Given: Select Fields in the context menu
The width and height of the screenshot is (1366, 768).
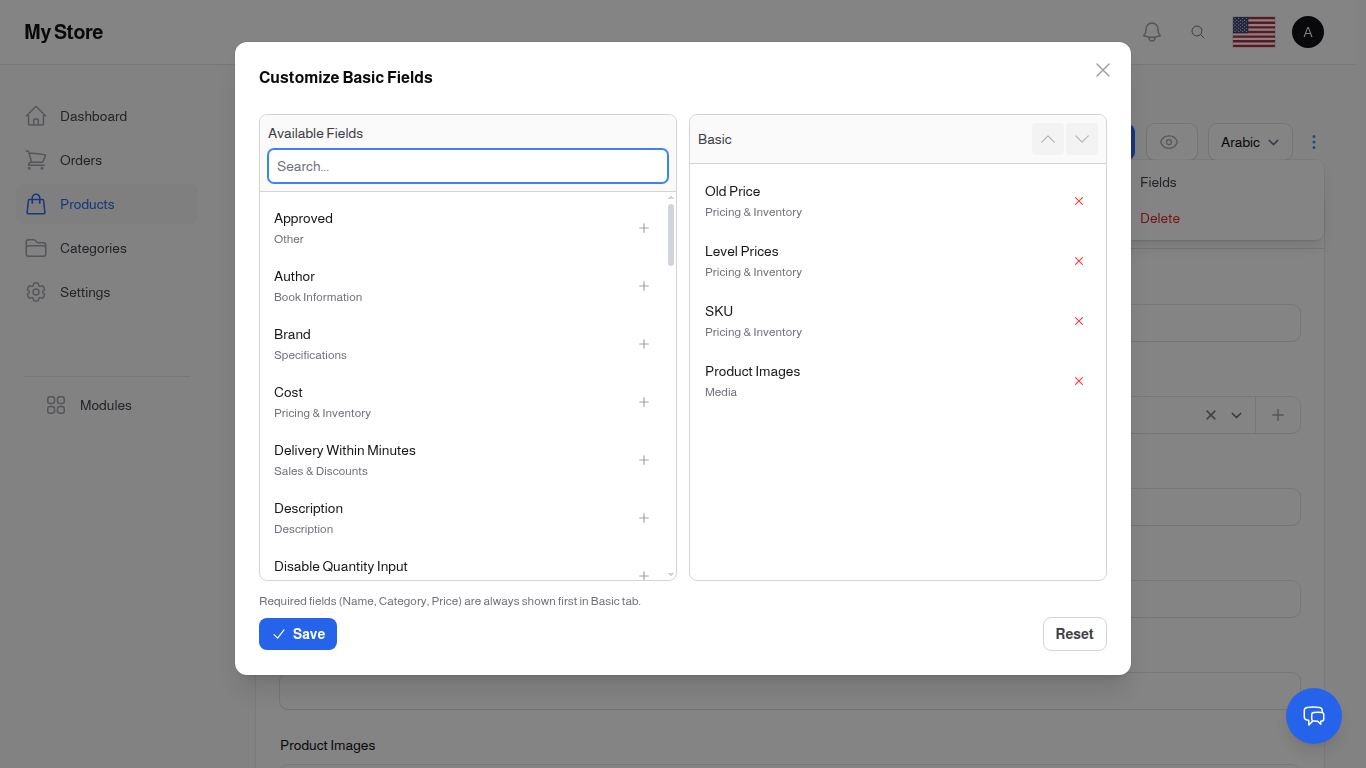Looking at the screenshot, I should click(x=1157, y=182).
